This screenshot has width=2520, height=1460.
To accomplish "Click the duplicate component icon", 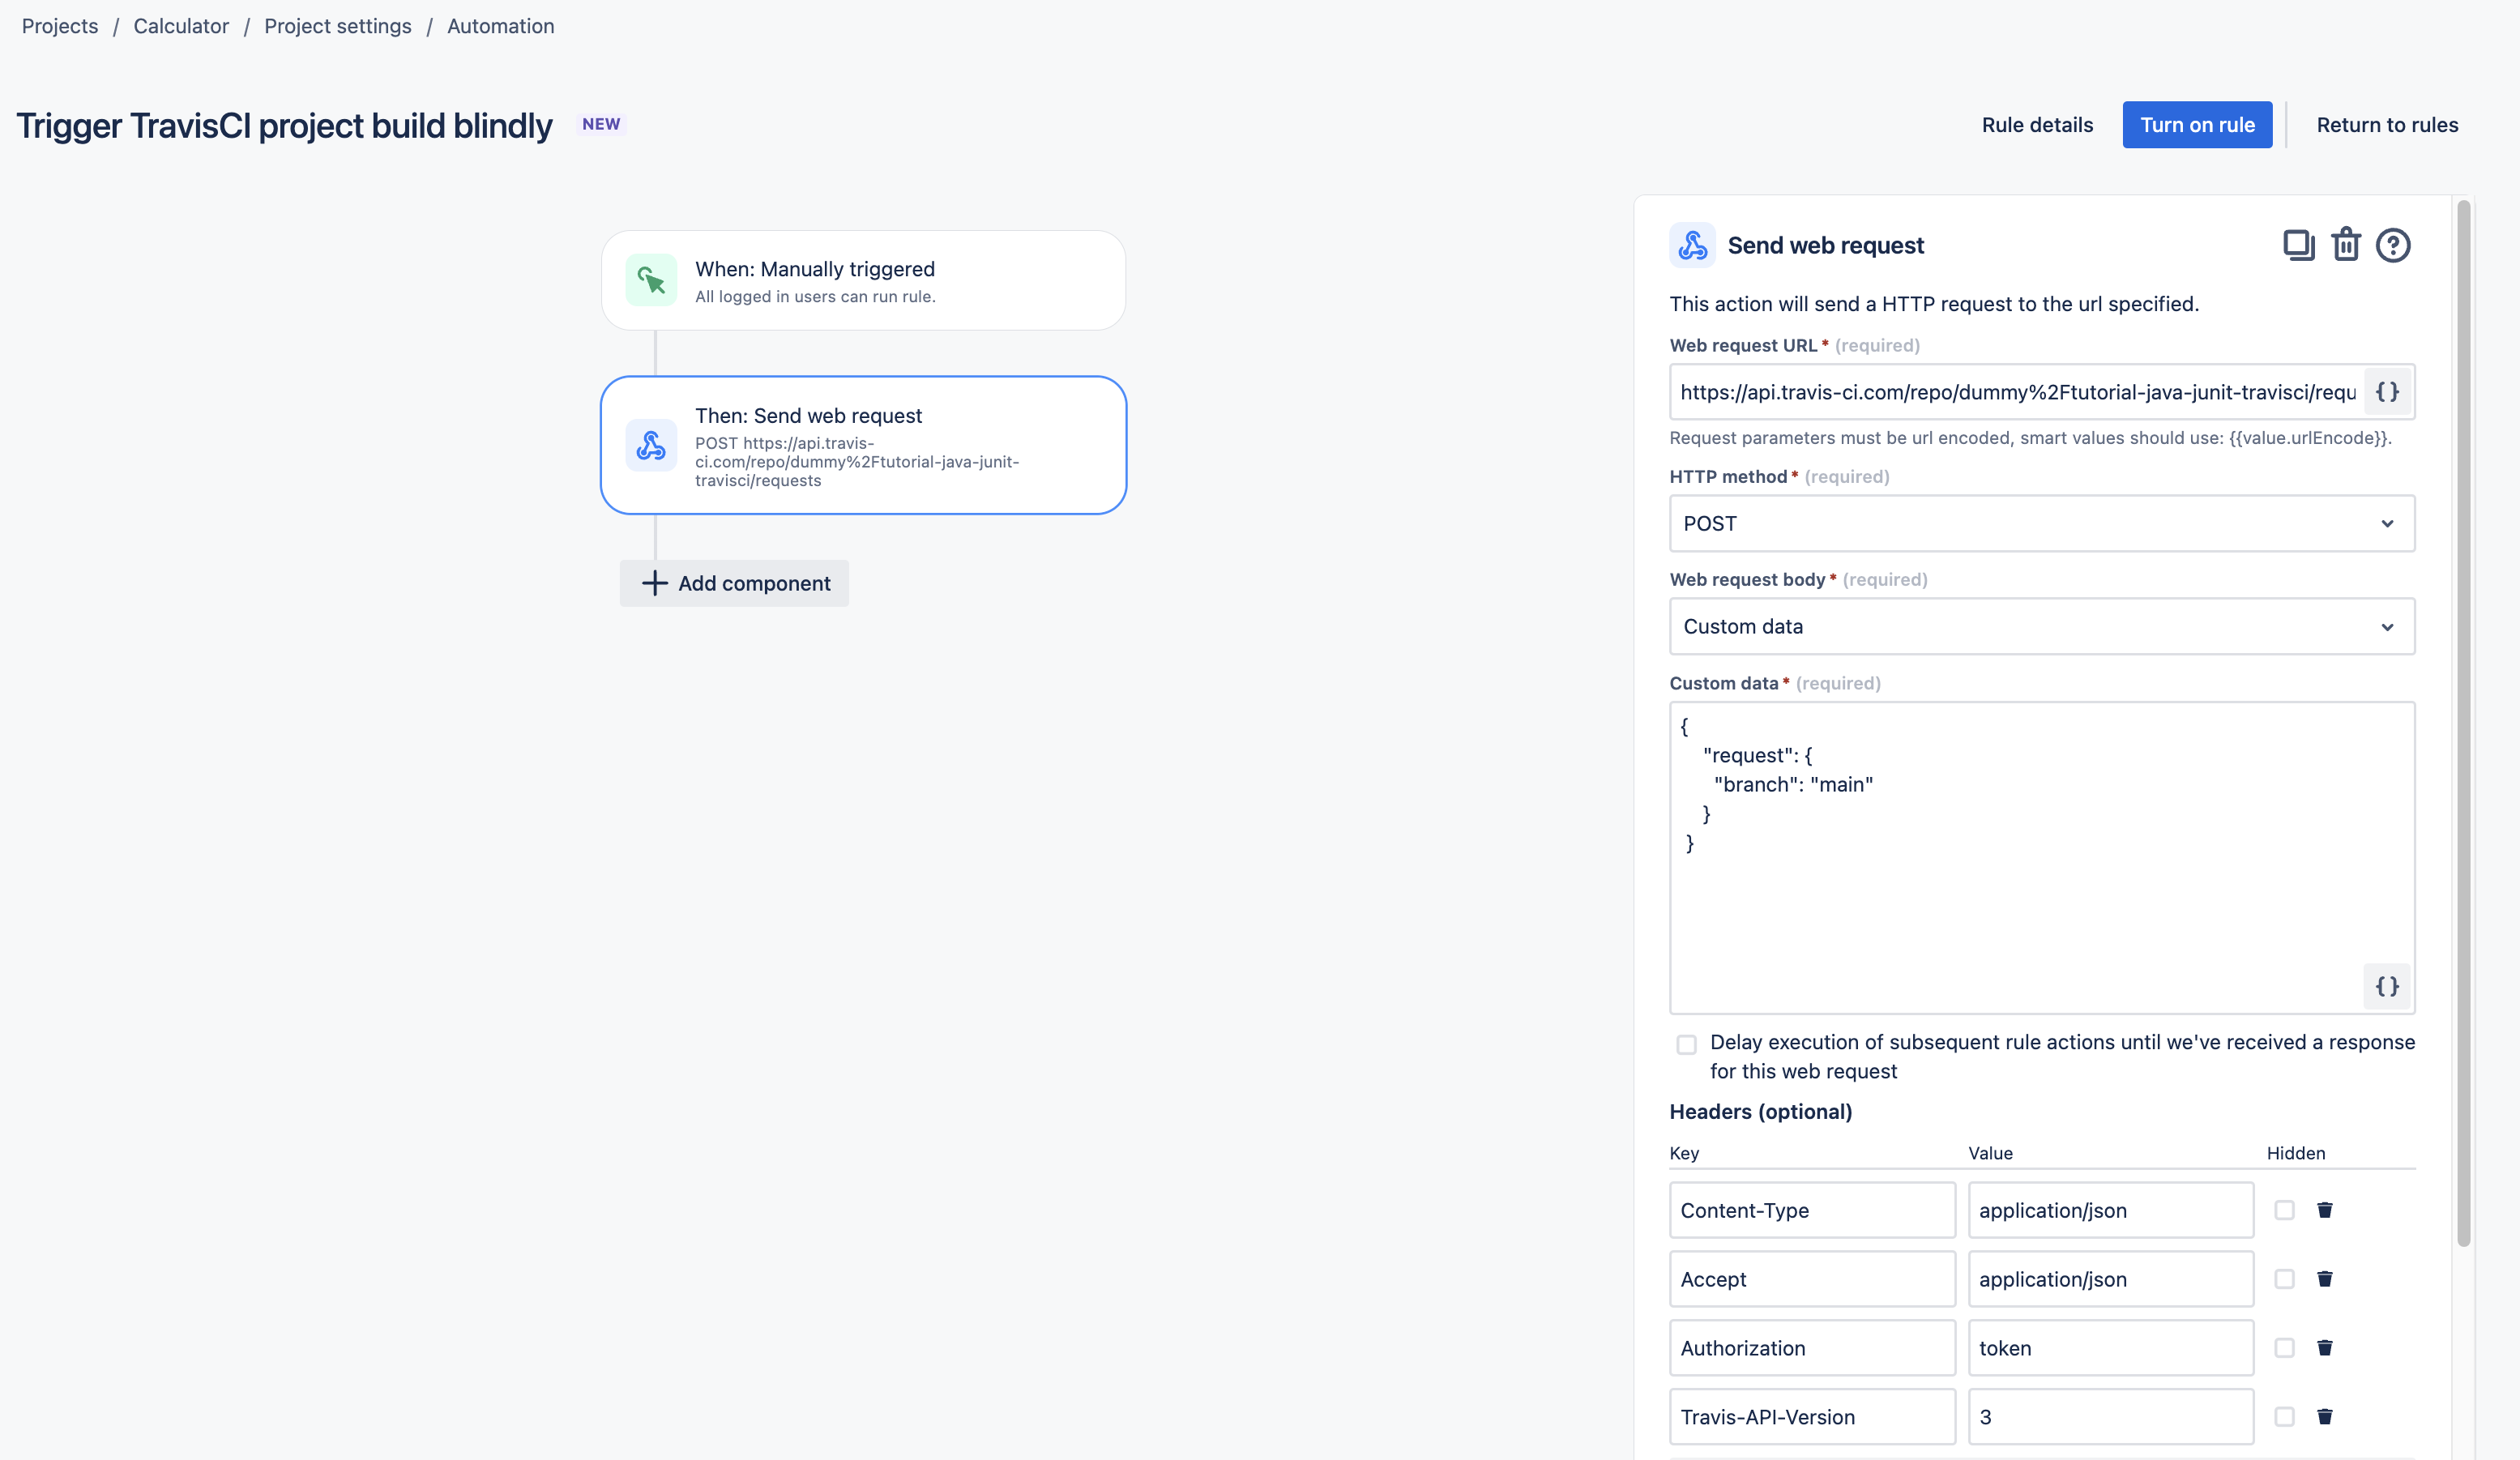I will pos(2298,245).
